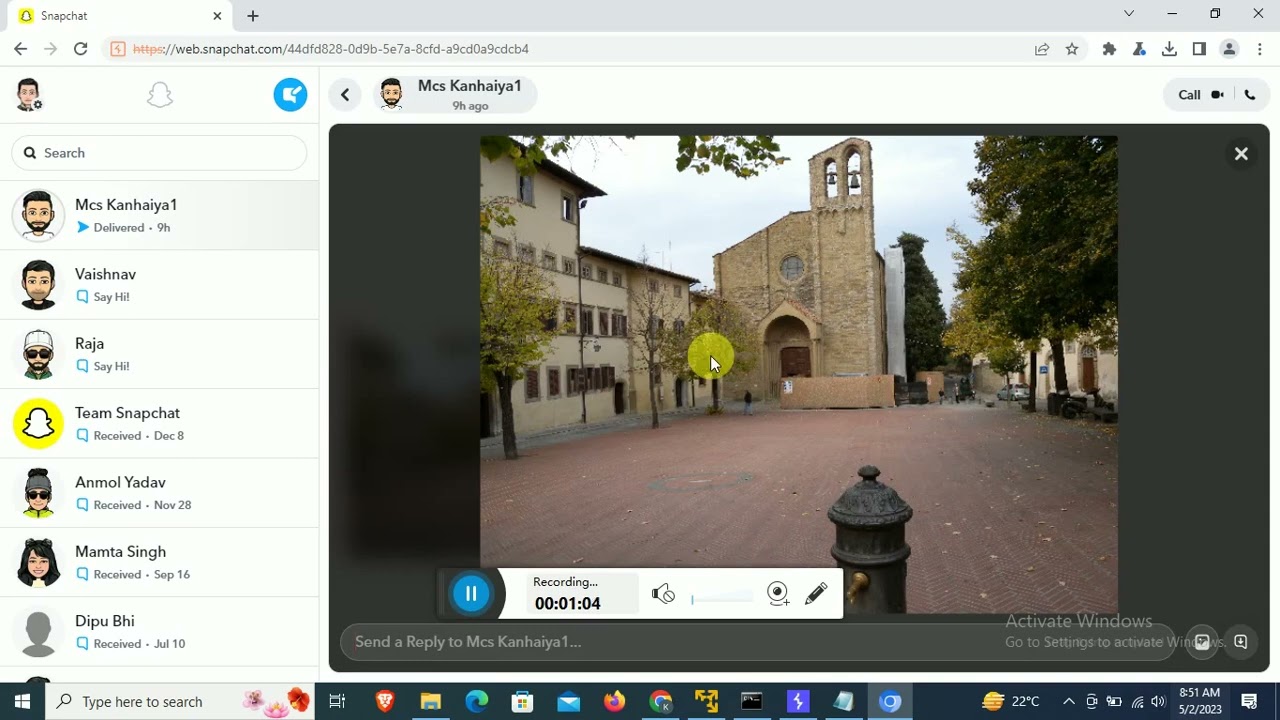Click the taskbar search box
The image size is (1280, 720).
pos(180,702)
